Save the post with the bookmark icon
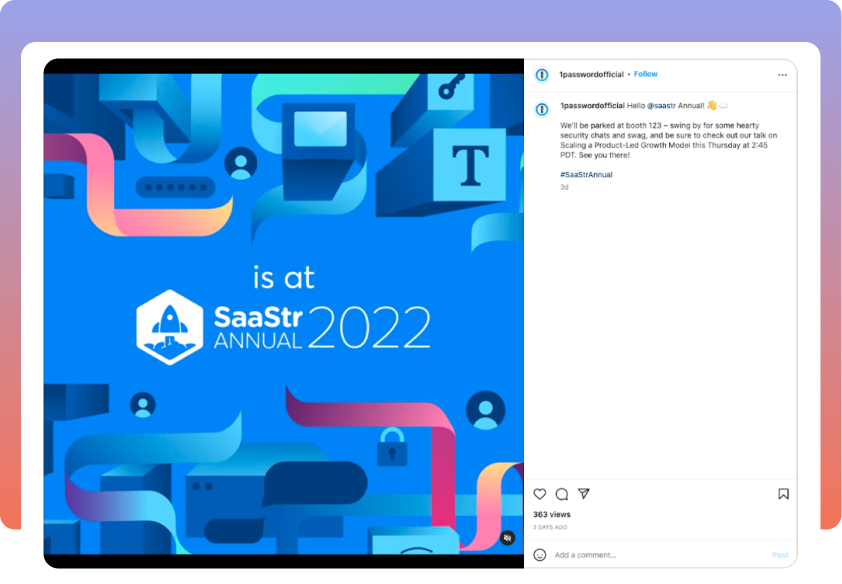The image size is (842, 584). click(x=783, y=494)
